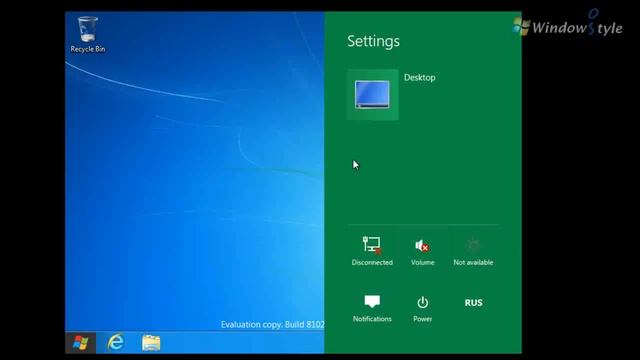Open the Notifications settings icon
The height and width of the screenshot is (360, 640).
[372, 309]
